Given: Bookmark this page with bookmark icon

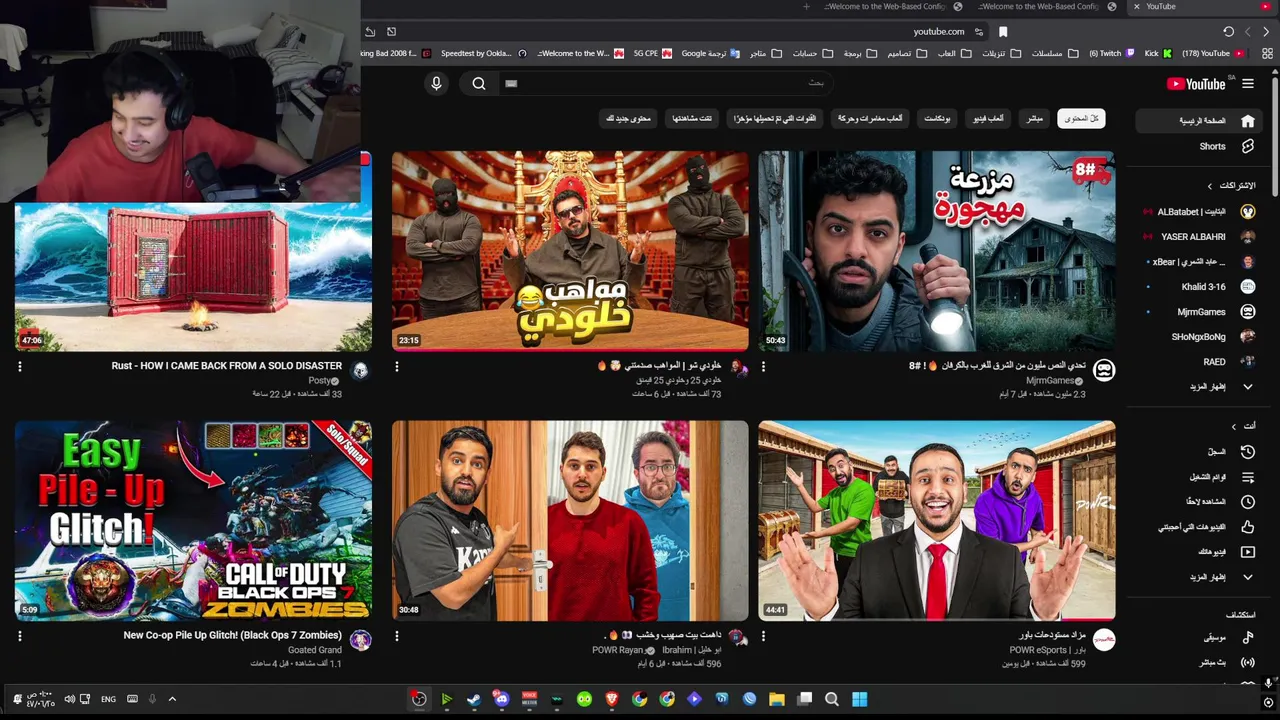Looking at the screenshot, I should tap(1003, 32).
